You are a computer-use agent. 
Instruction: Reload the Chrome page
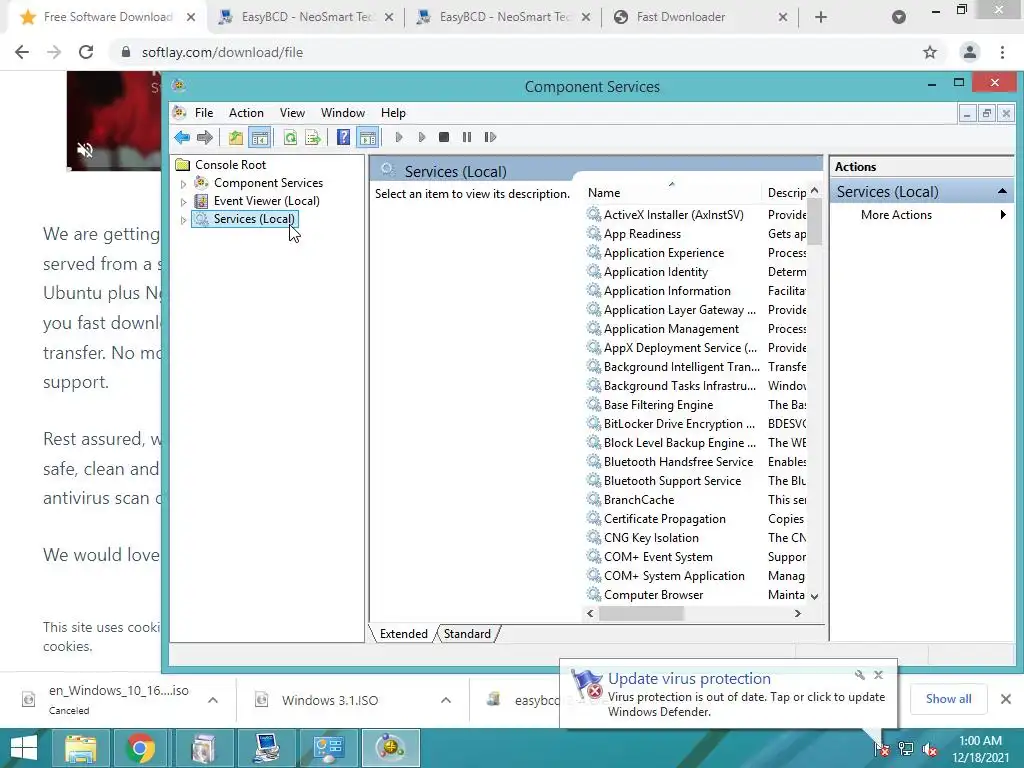click(x=86, y=52)
